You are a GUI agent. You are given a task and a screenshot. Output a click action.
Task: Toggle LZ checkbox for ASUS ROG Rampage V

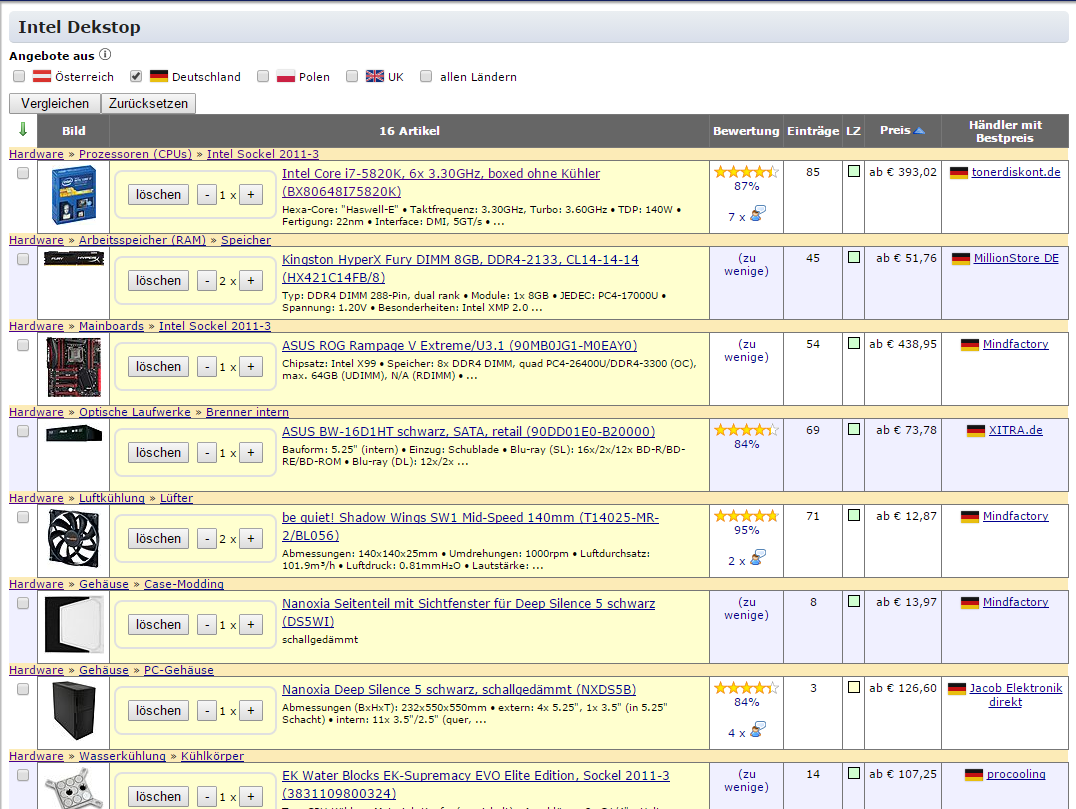[x=854, y=343]
